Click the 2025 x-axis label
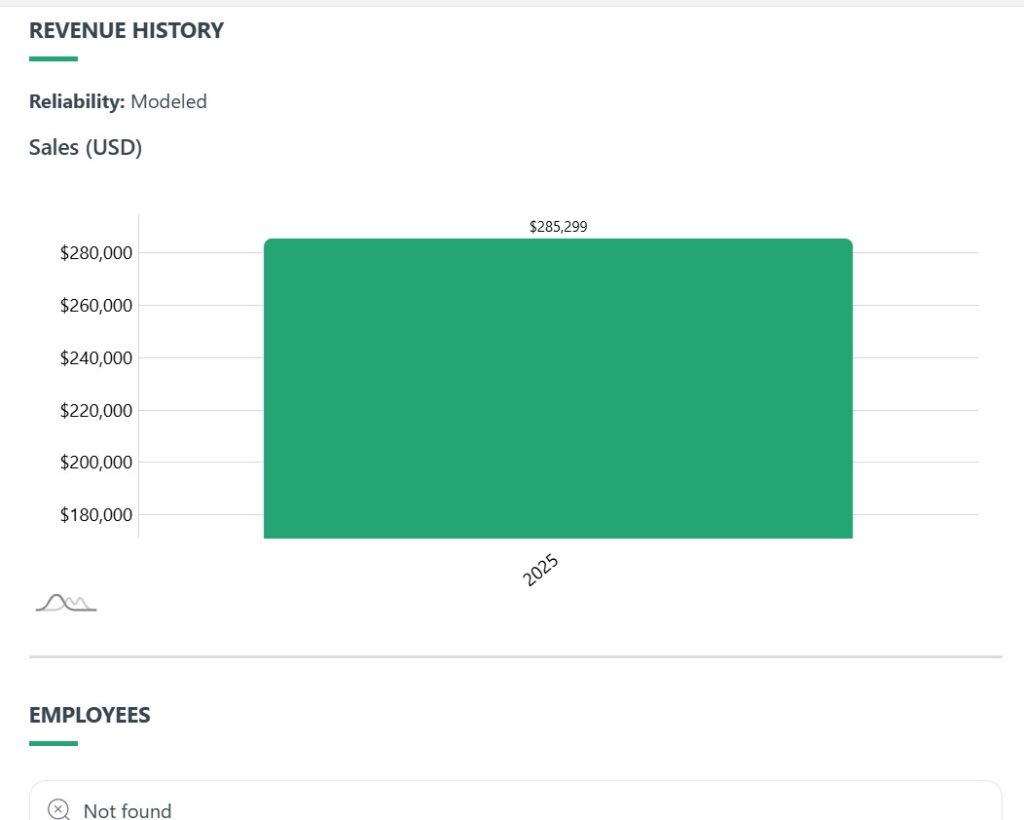The image size is (1024, 820). (x=540, y=570)
